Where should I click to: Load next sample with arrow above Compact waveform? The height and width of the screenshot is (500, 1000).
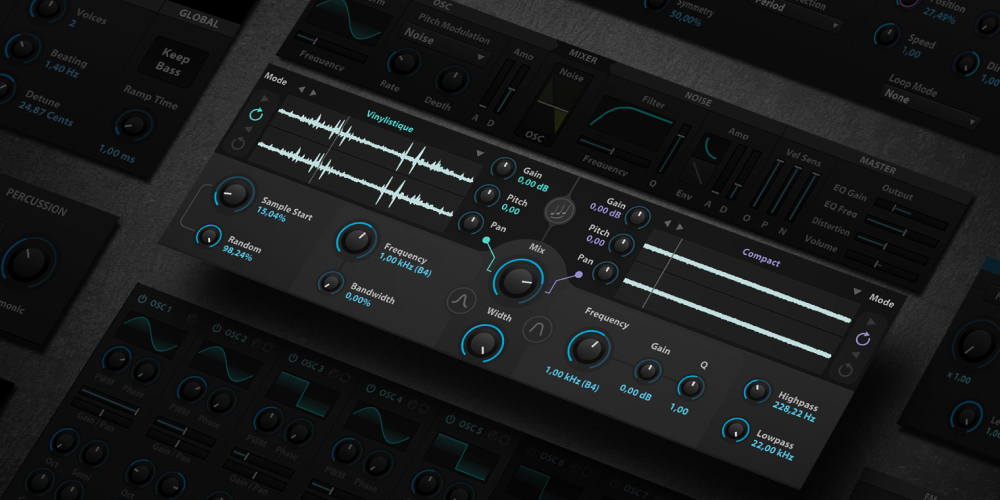coord(679,226)
